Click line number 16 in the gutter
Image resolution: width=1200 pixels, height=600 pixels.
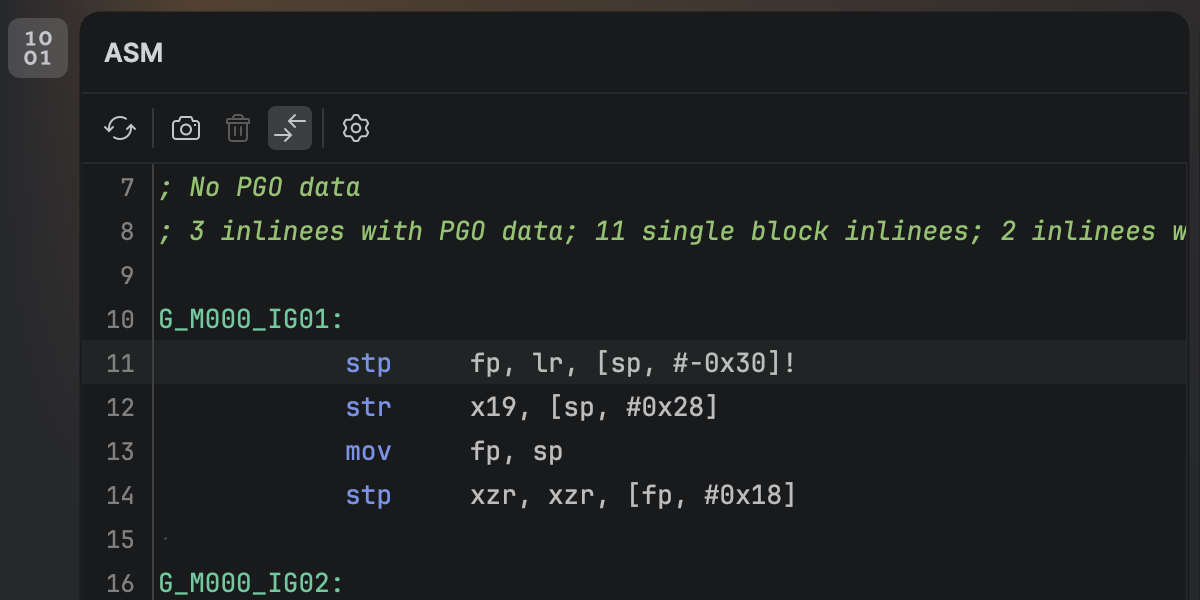[120, 583]
